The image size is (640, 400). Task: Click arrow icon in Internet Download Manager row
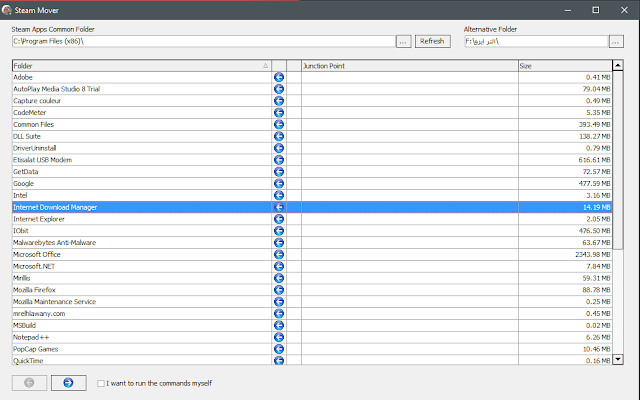pos(279,207)
